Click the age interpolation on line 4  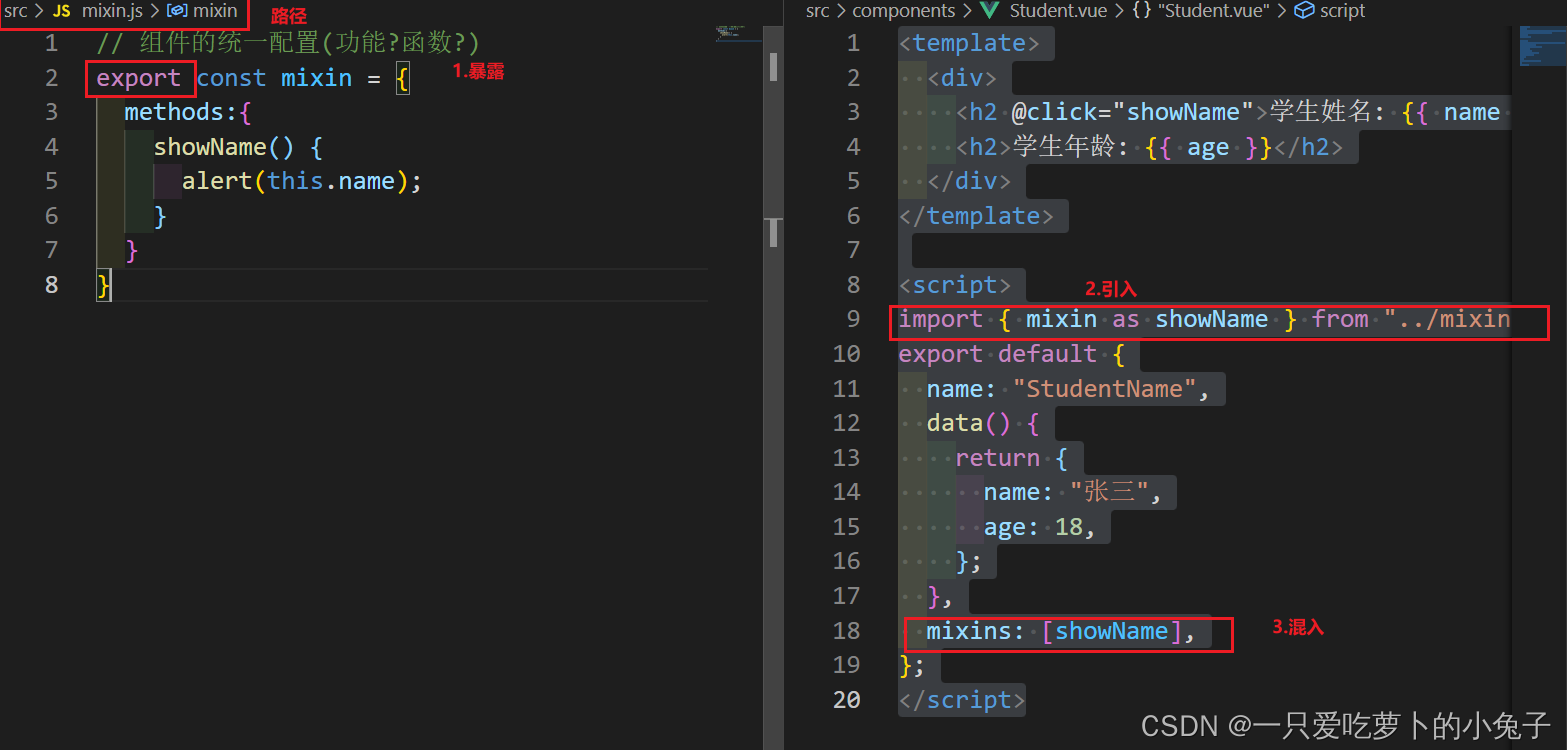click(x=1208, y=147)
